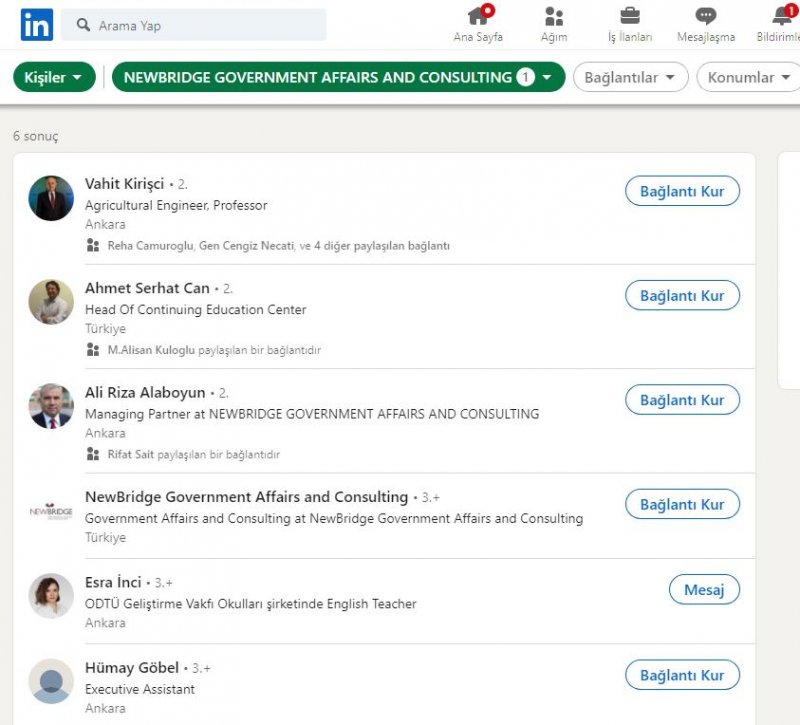The width and height of the screenshot is (800, 725).
Task: Click shared connections icon under Vahit Kirişci
Action: [x=93, y=245]
